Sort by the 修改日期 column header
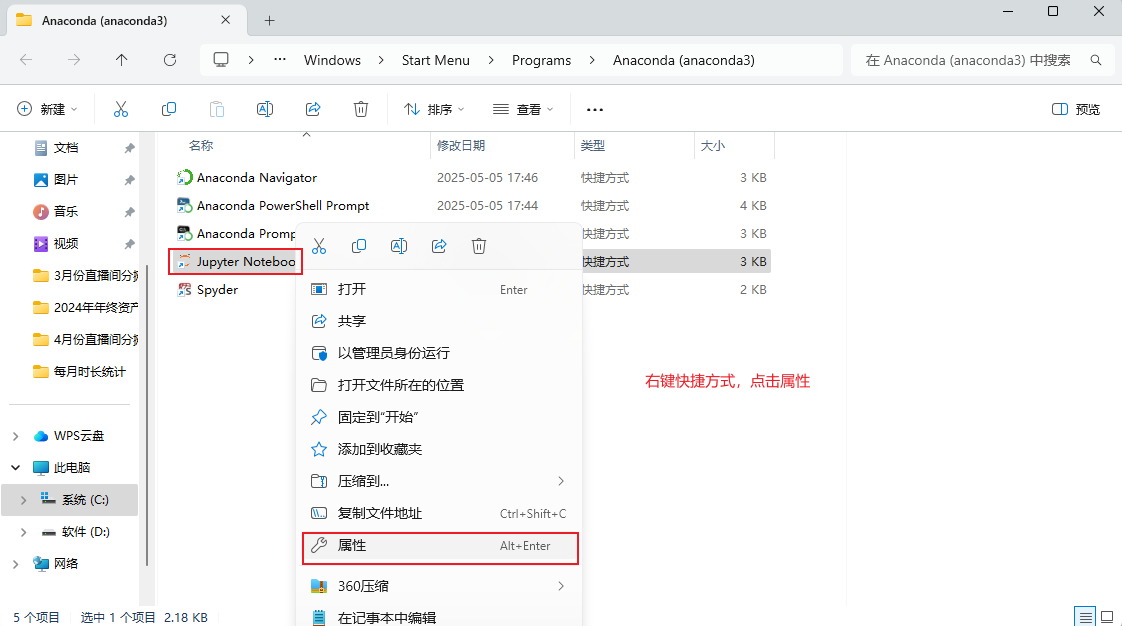The image size is (1122, 626). coord(461,146)
